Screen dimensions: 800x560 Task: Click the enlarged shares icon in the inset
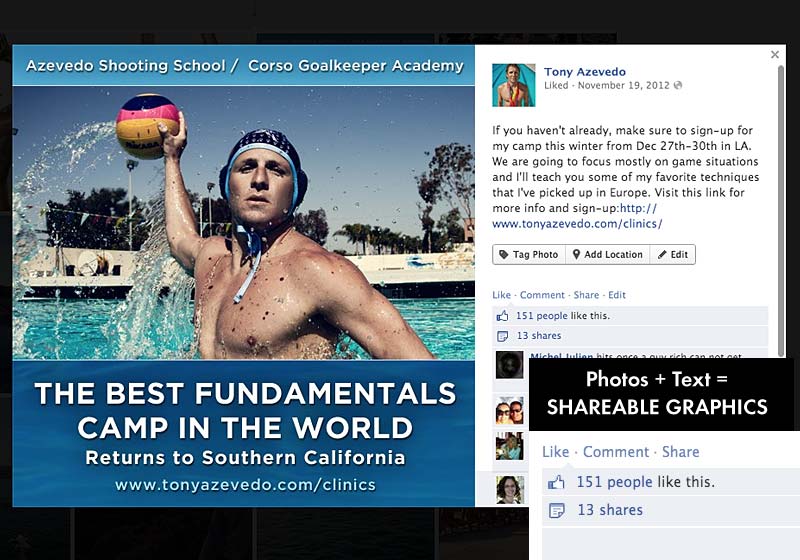(x=557, y=510)
